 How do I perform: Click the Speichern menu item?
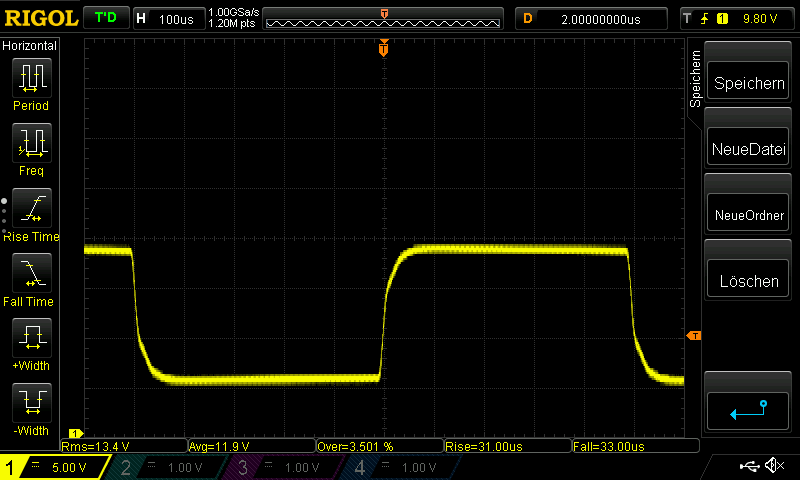(x=749, y=84)
